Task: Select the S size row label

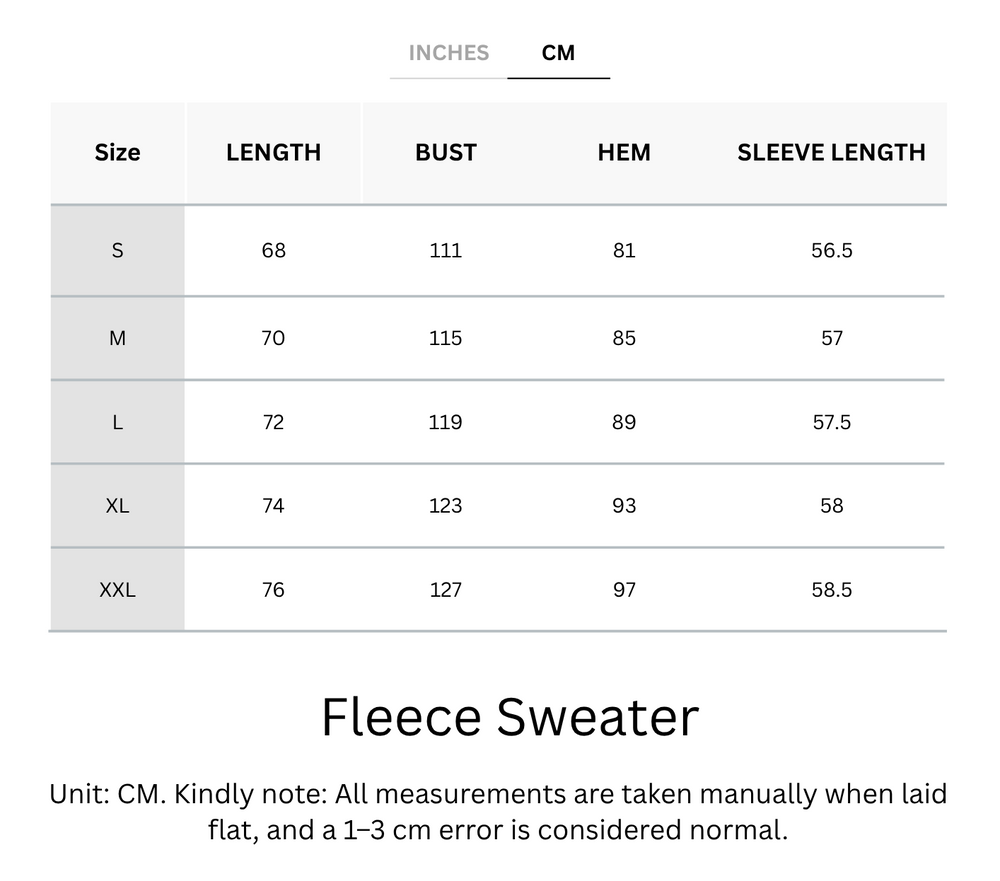Action: pyautogui.click(x=117, y=250)
